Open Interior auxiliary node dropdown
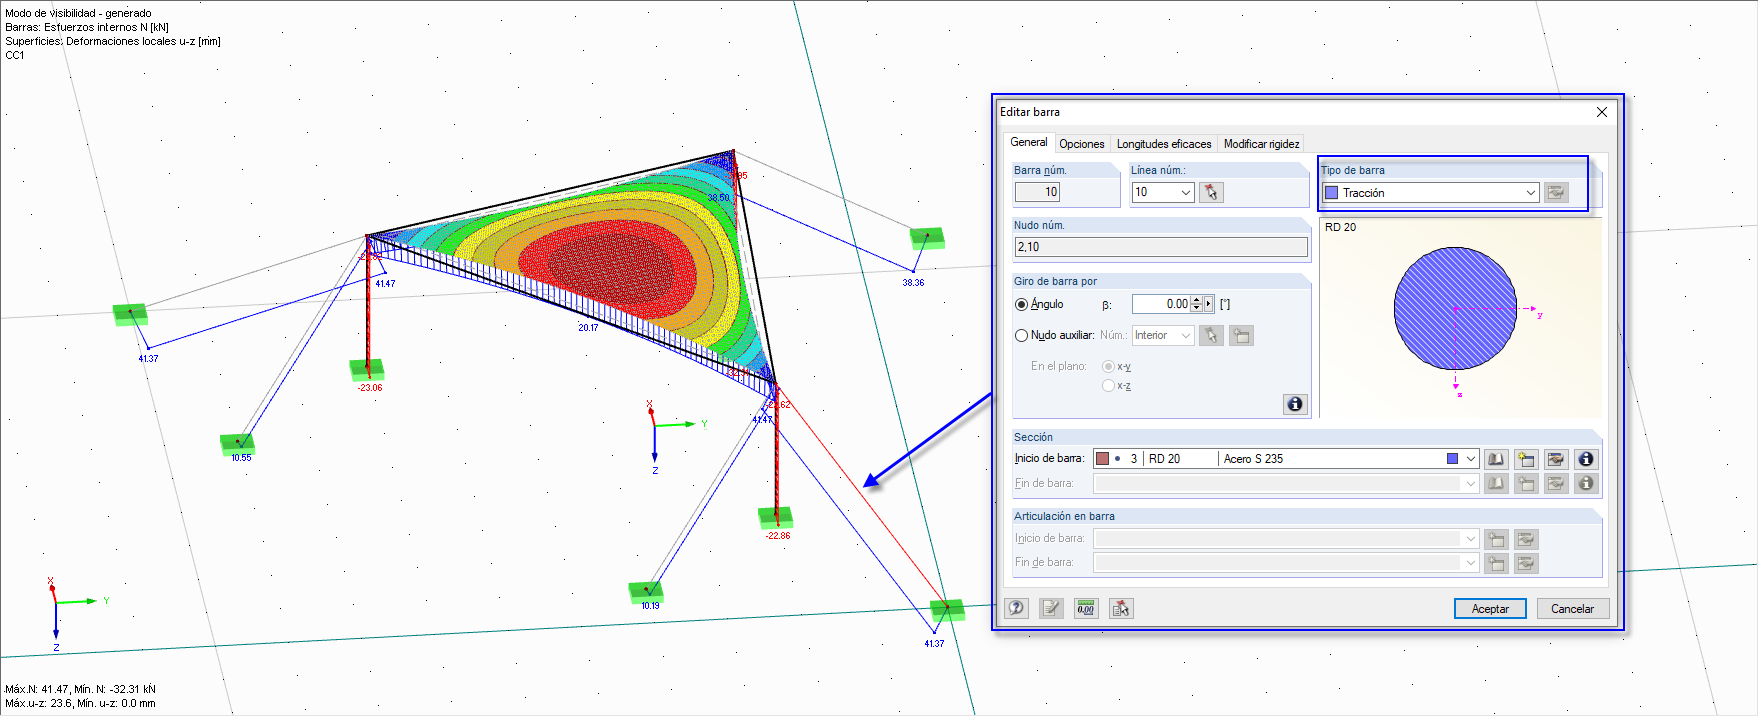Image resolution: width=1758 pixels, height=716 pixels. pos(1186,336)
